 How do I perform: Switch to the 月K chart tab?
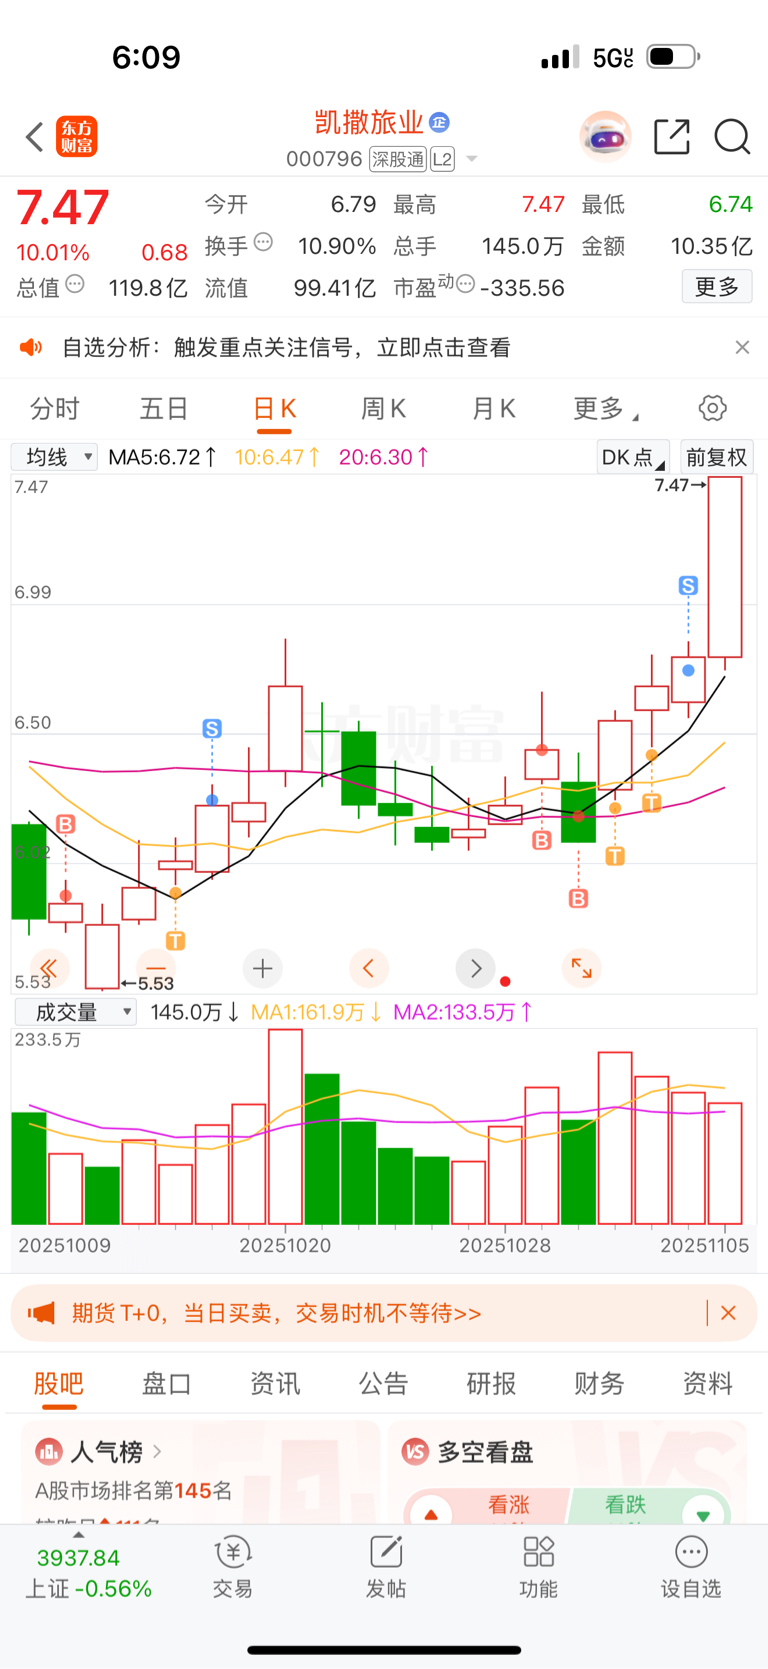[x=493, y=408]
